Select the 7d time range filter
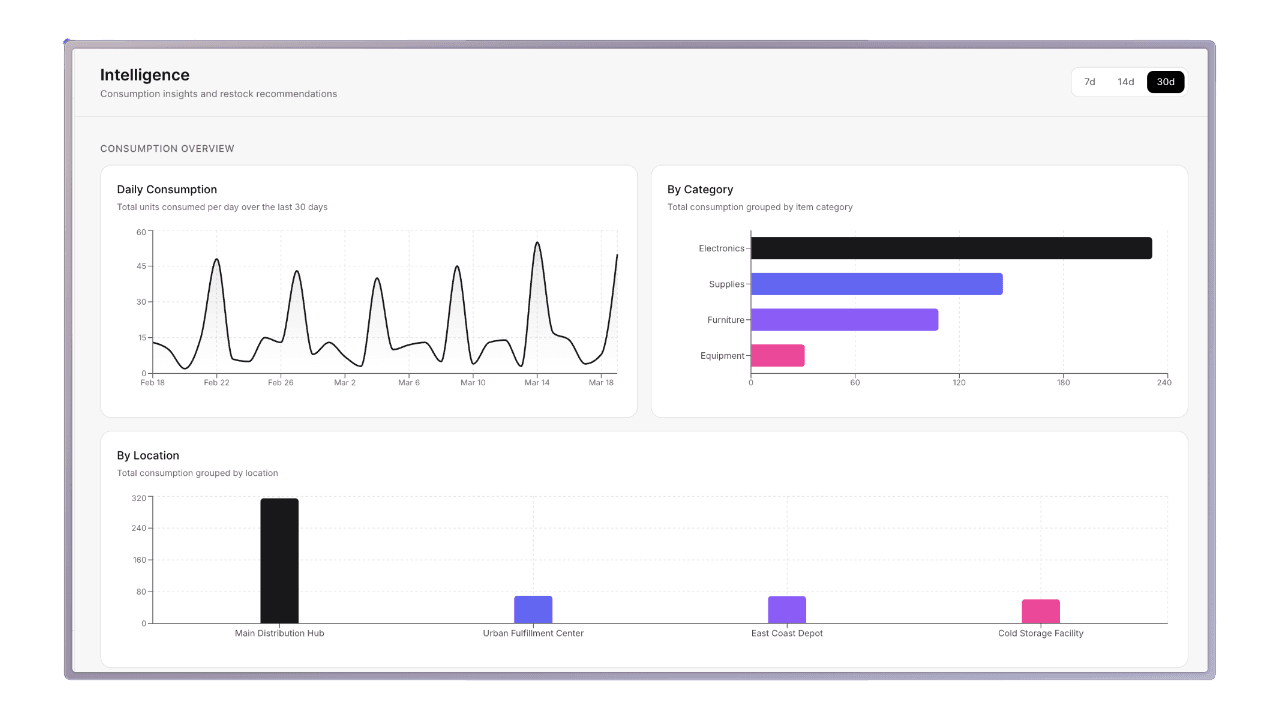1280x720 pixels. click(x=1089, y=81)
